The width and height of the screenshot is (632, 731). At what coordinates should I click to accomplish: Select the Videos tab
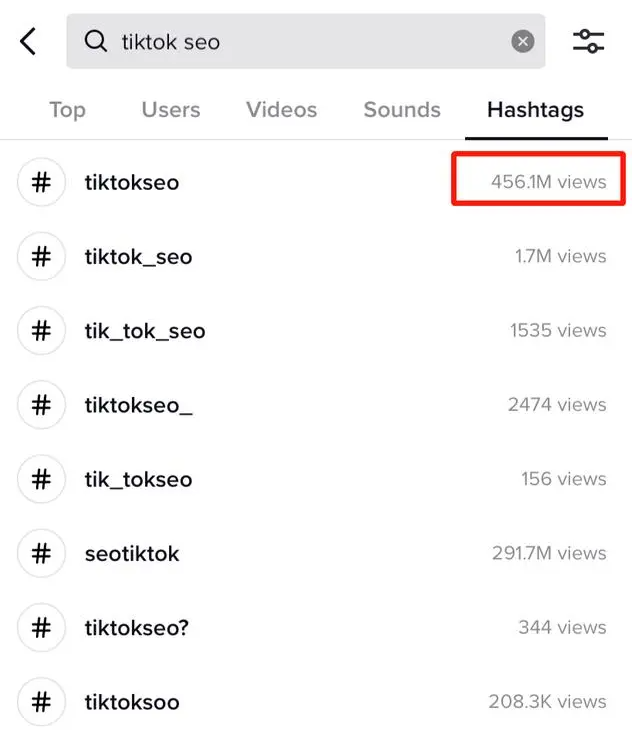pos(280,110)
